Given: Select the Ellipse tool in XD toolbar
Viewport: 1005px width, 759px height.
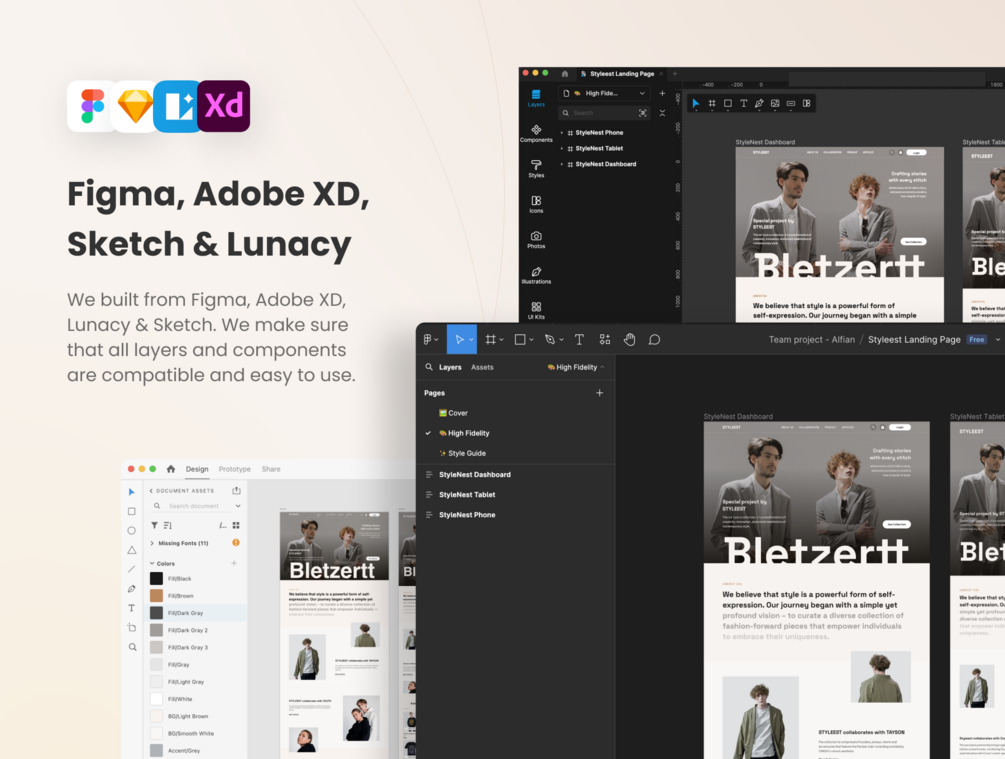Looking at the screenshot, I should (131, 531).
